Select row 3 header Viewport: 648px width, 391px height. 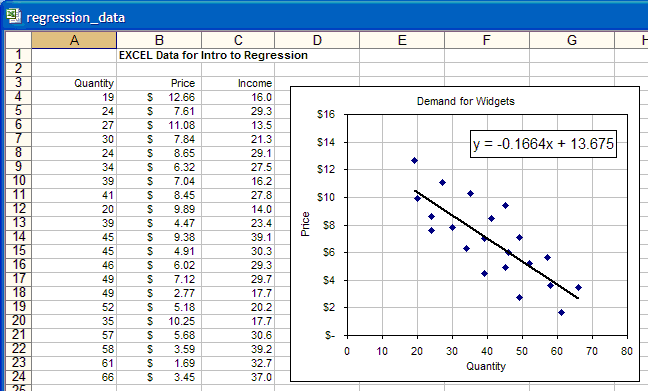click(x=18, y=83)
